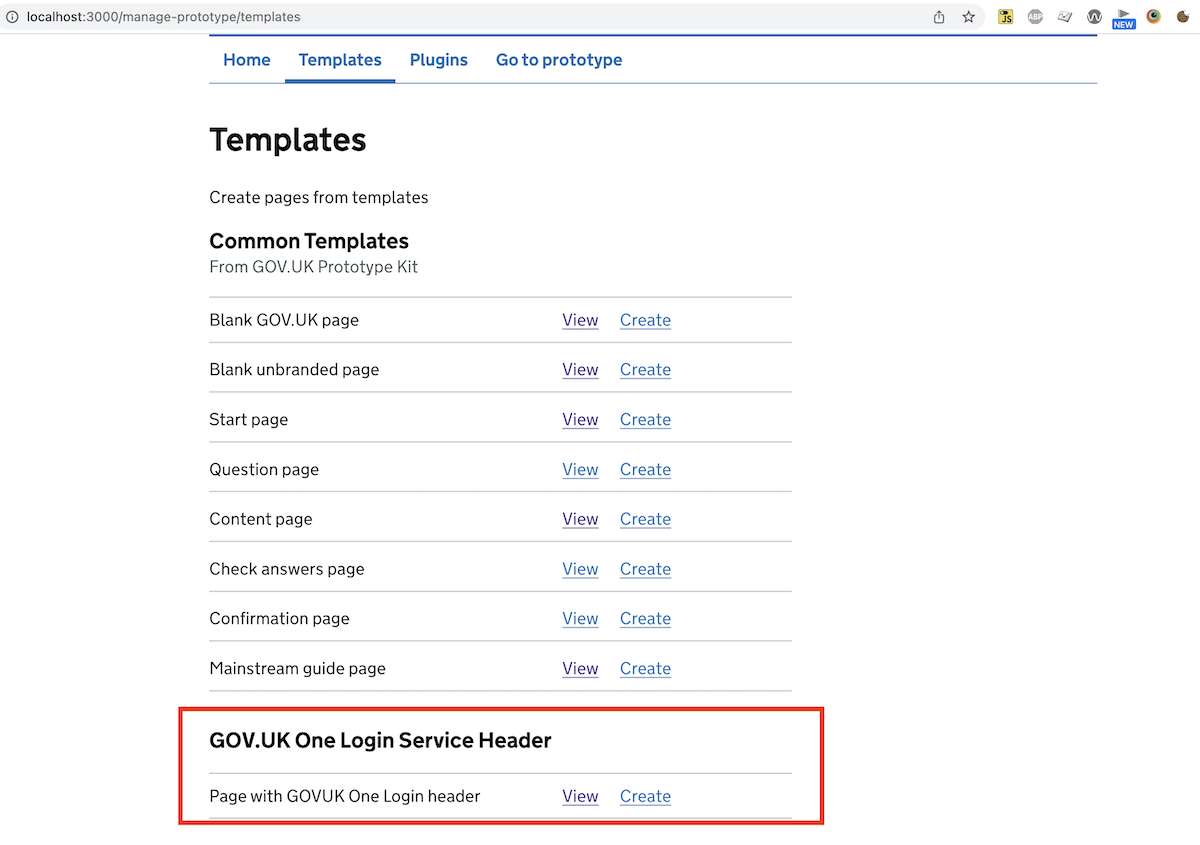
Task: Click the 'Question page' row label
Action: tap(264, 469)
